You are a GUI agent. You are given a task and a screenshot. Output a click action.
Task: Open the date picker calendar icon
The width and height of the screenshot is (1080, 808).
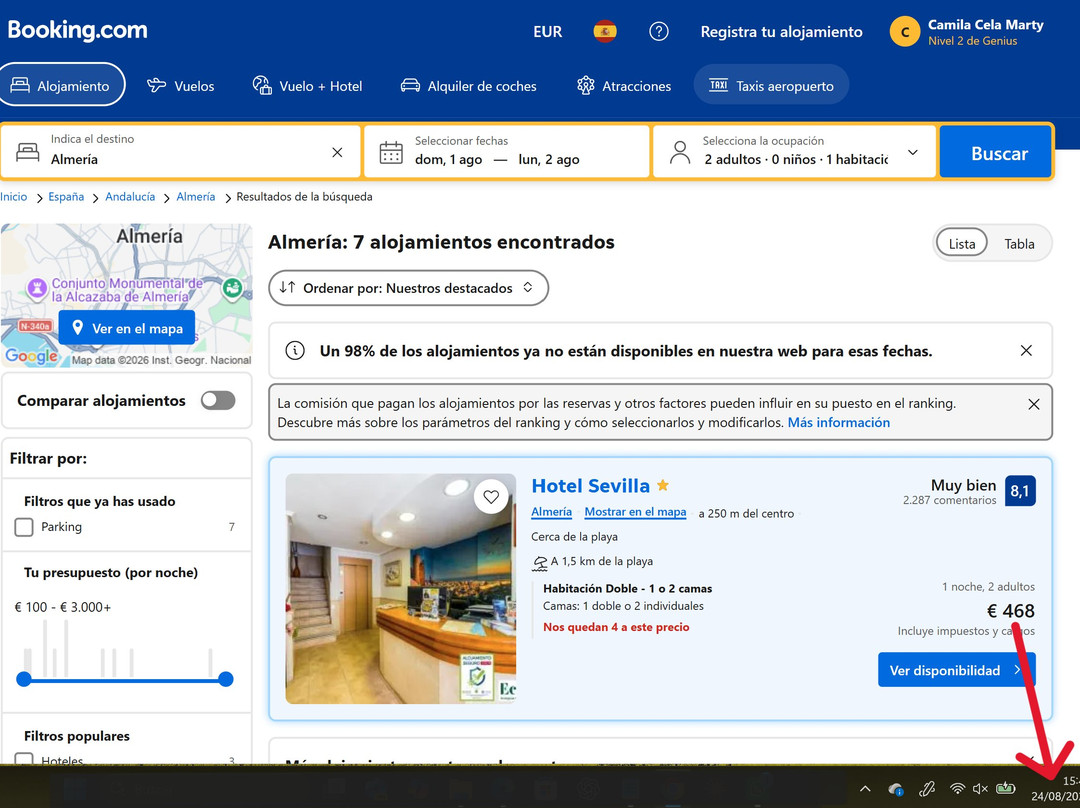point(391,153)
